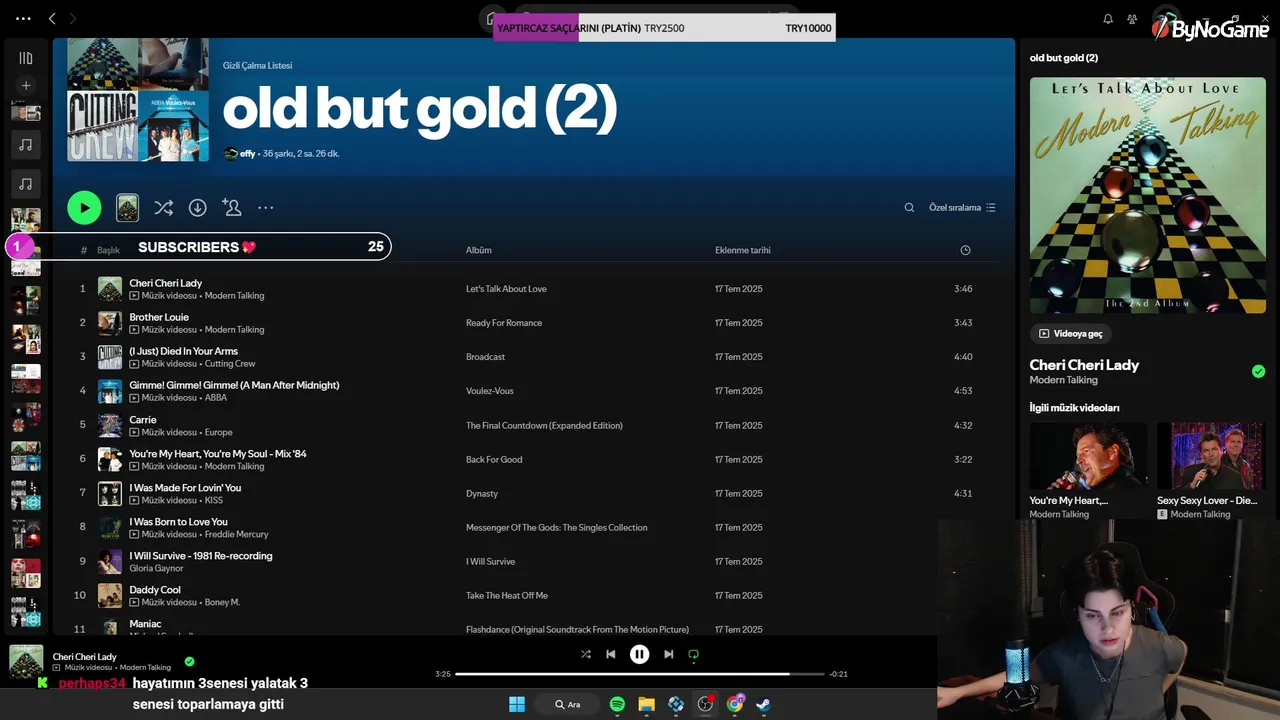
Task: Open the Dynasty album link
Action: [482, 494]
